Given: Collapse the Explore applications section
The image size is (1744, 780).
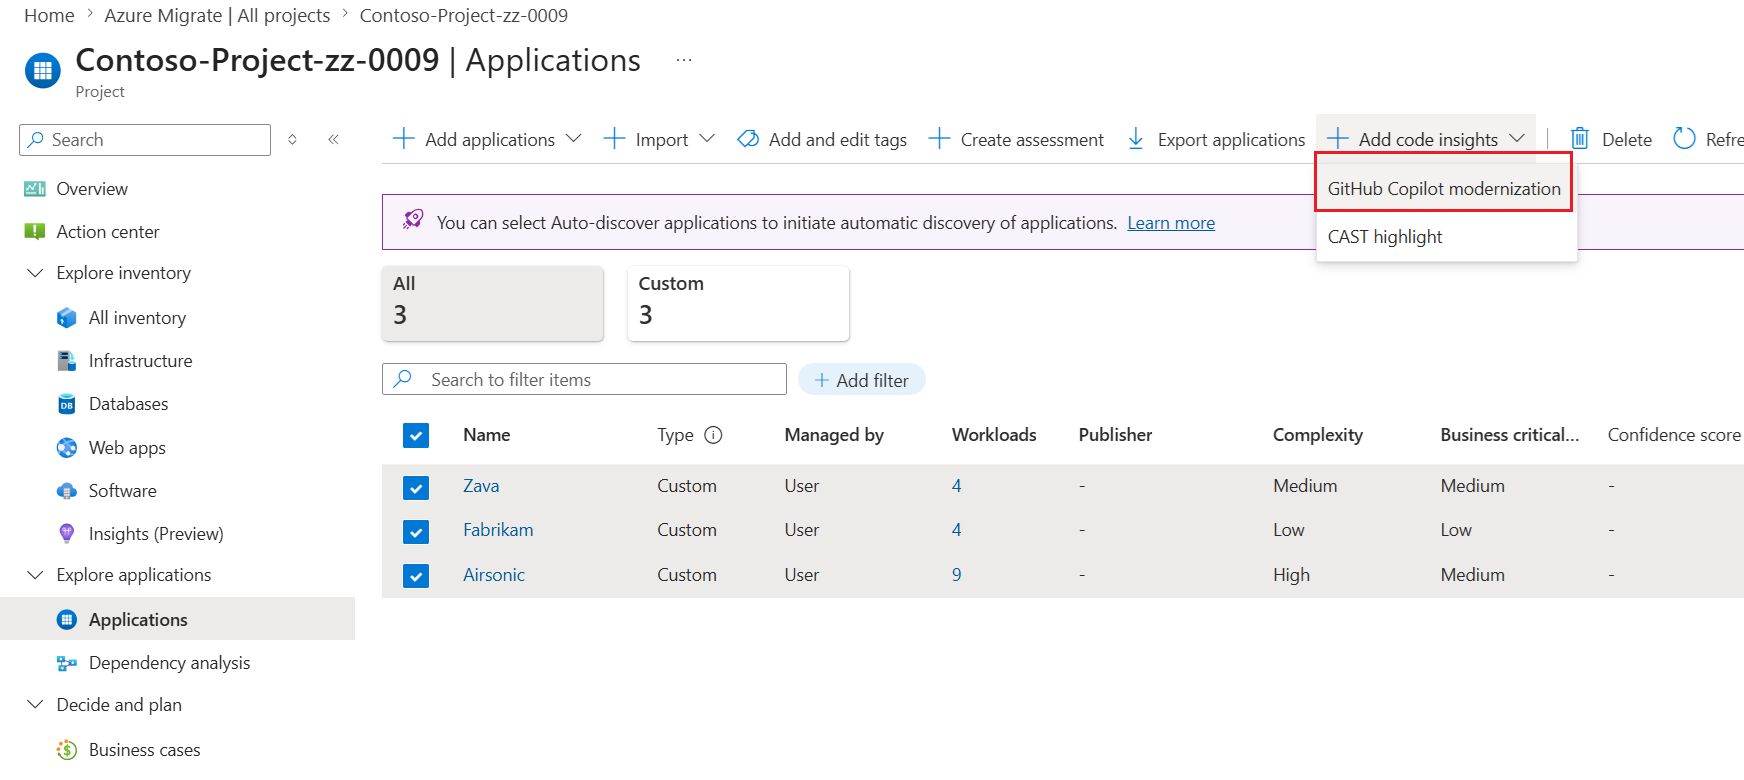Looking at the screenshot, I should click(35, 575).
